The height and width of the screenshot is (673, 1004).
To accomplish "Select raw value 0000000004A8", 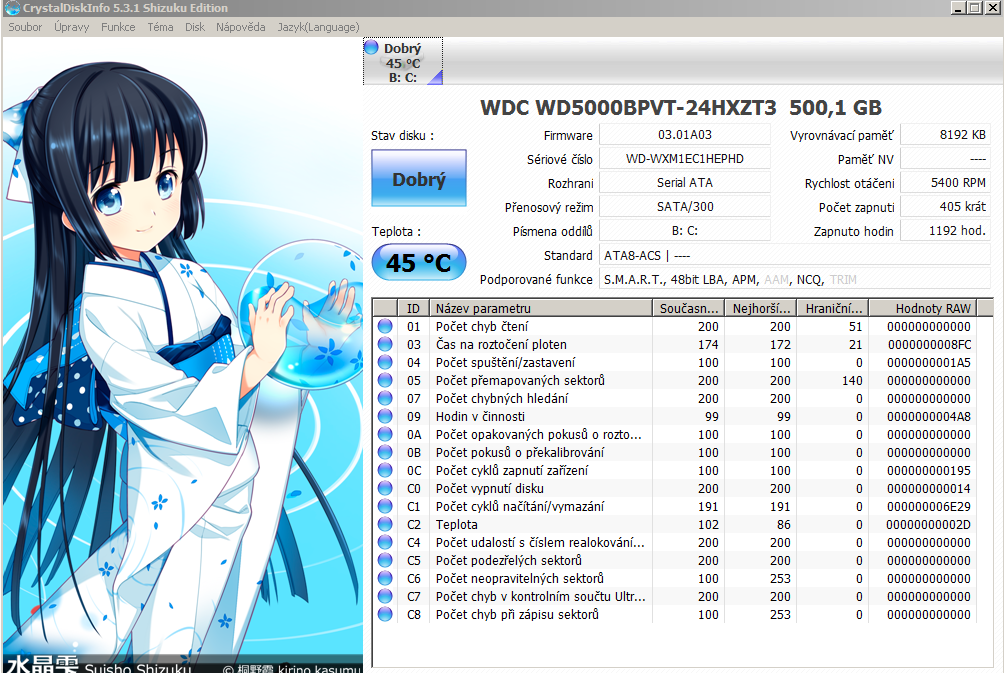I will 929,416.
